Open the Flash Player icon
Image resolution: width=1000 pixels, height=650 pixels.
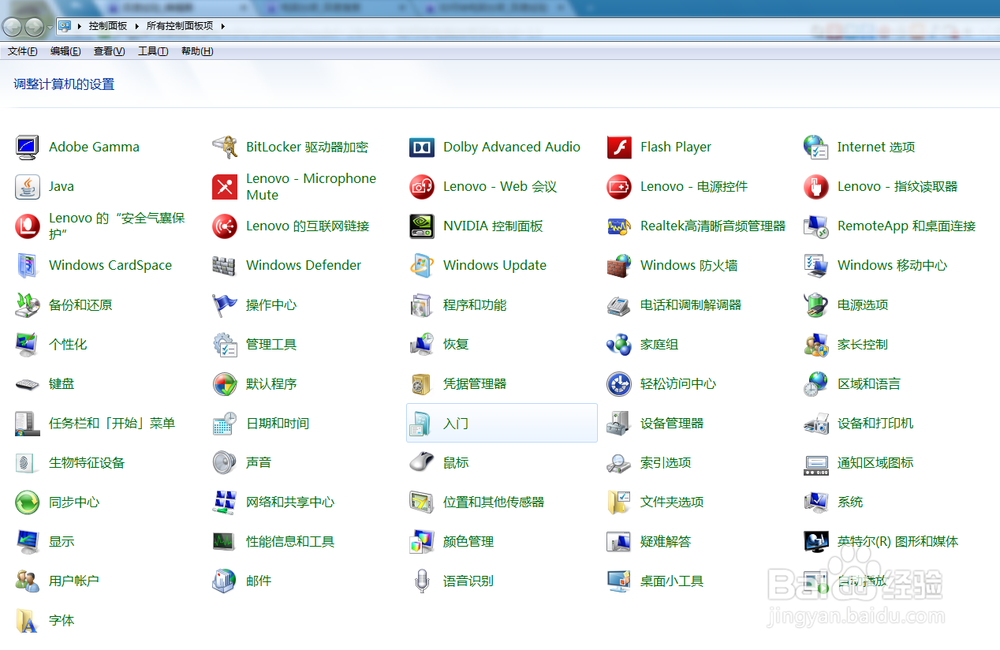click(619, 147)
